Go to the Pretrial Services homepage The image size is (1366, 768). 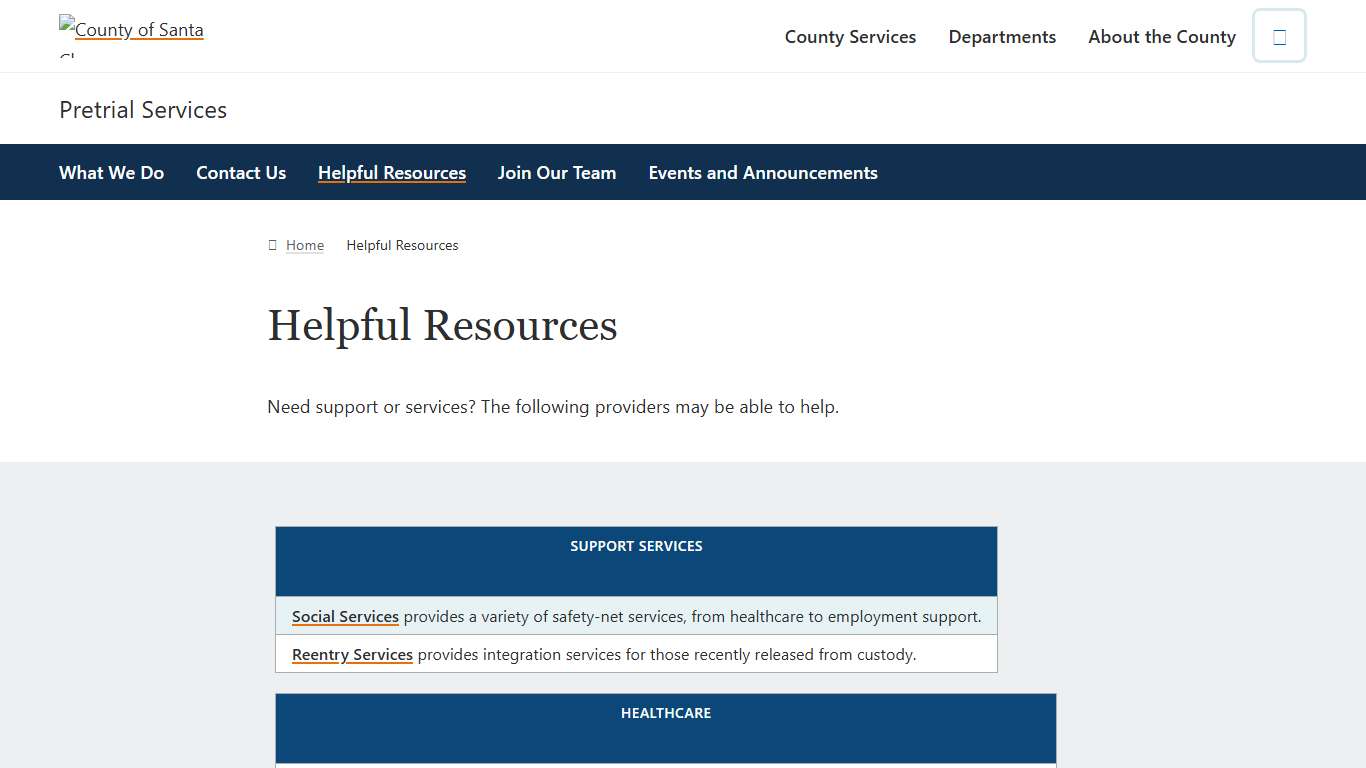tap(142, 109)
